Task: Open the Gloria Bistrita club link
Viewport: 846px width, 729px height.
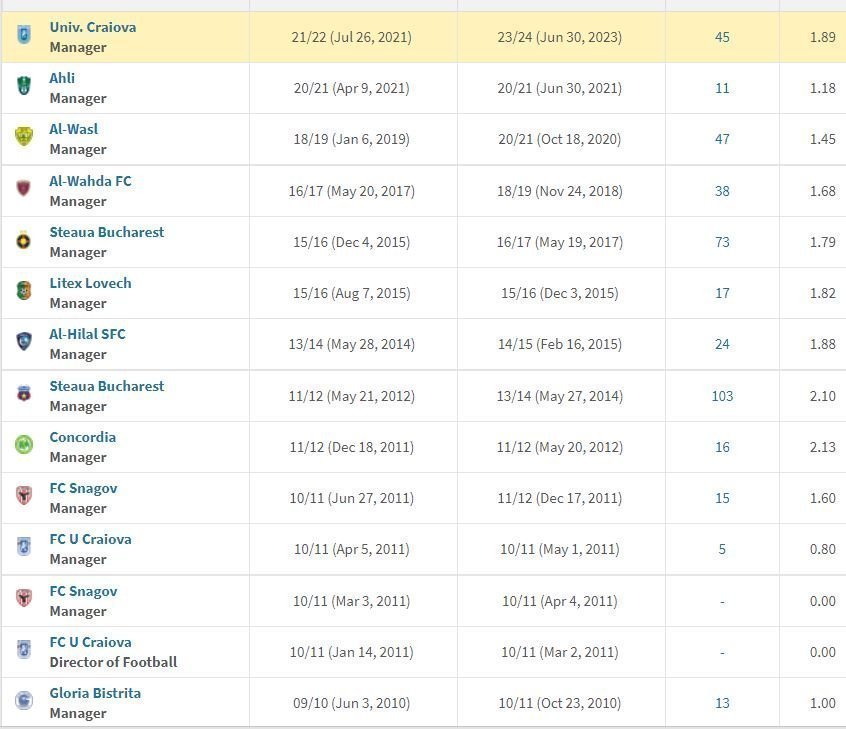Action: click(x=95, y=693)
